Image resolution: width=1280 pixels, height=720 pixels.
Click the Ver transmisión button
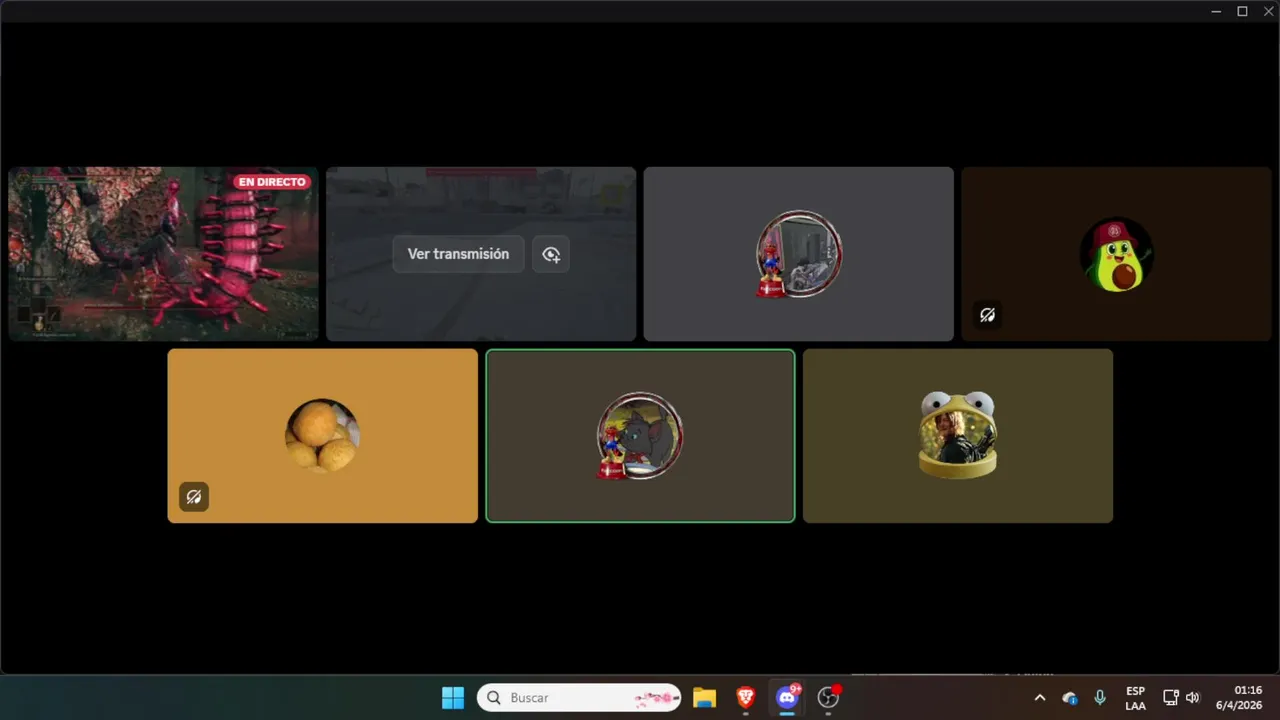(x=458, y=254)
